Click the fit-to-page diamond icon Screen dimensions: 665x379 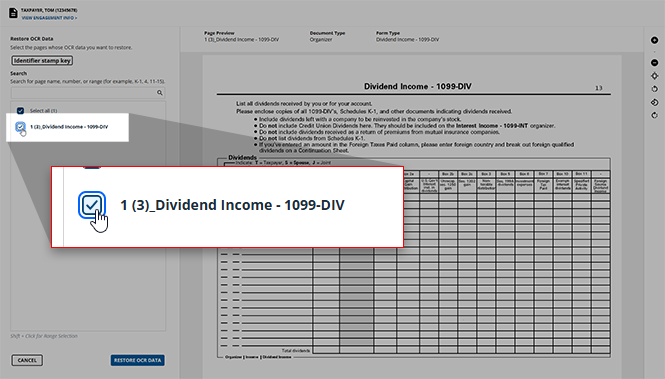point(654,76)
